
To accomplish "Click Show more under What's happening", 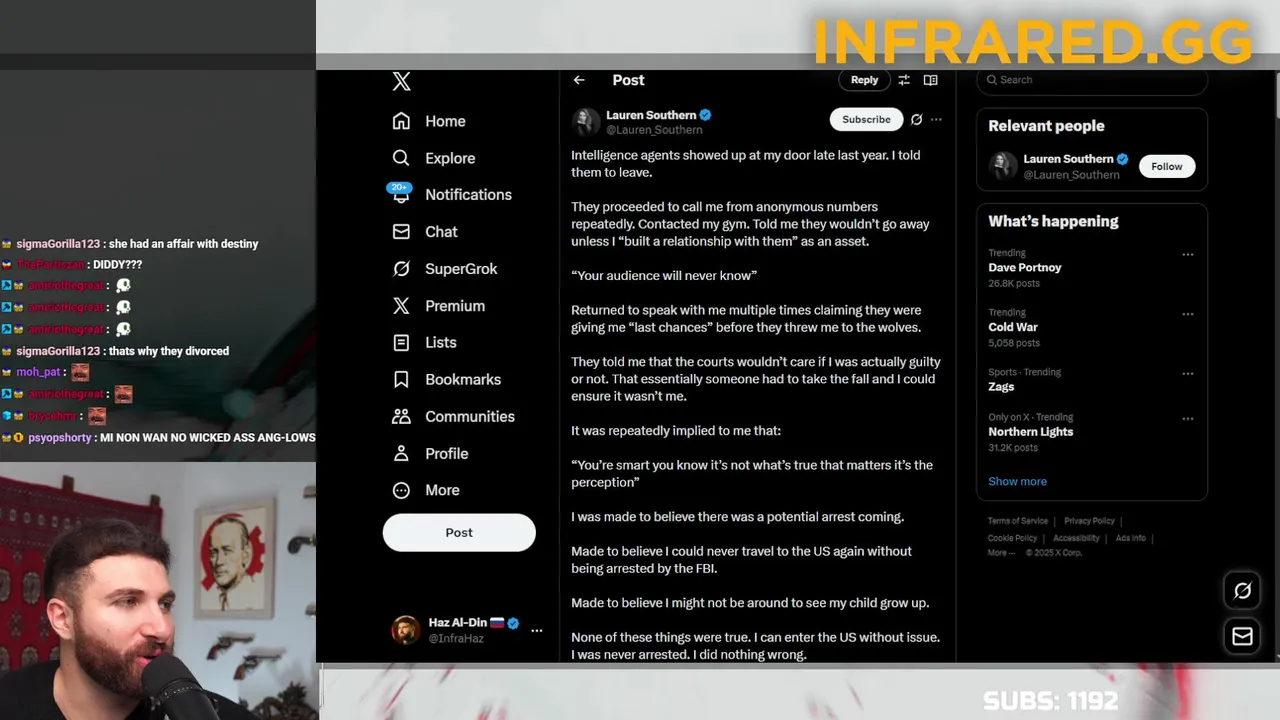I will point(1017,482).
